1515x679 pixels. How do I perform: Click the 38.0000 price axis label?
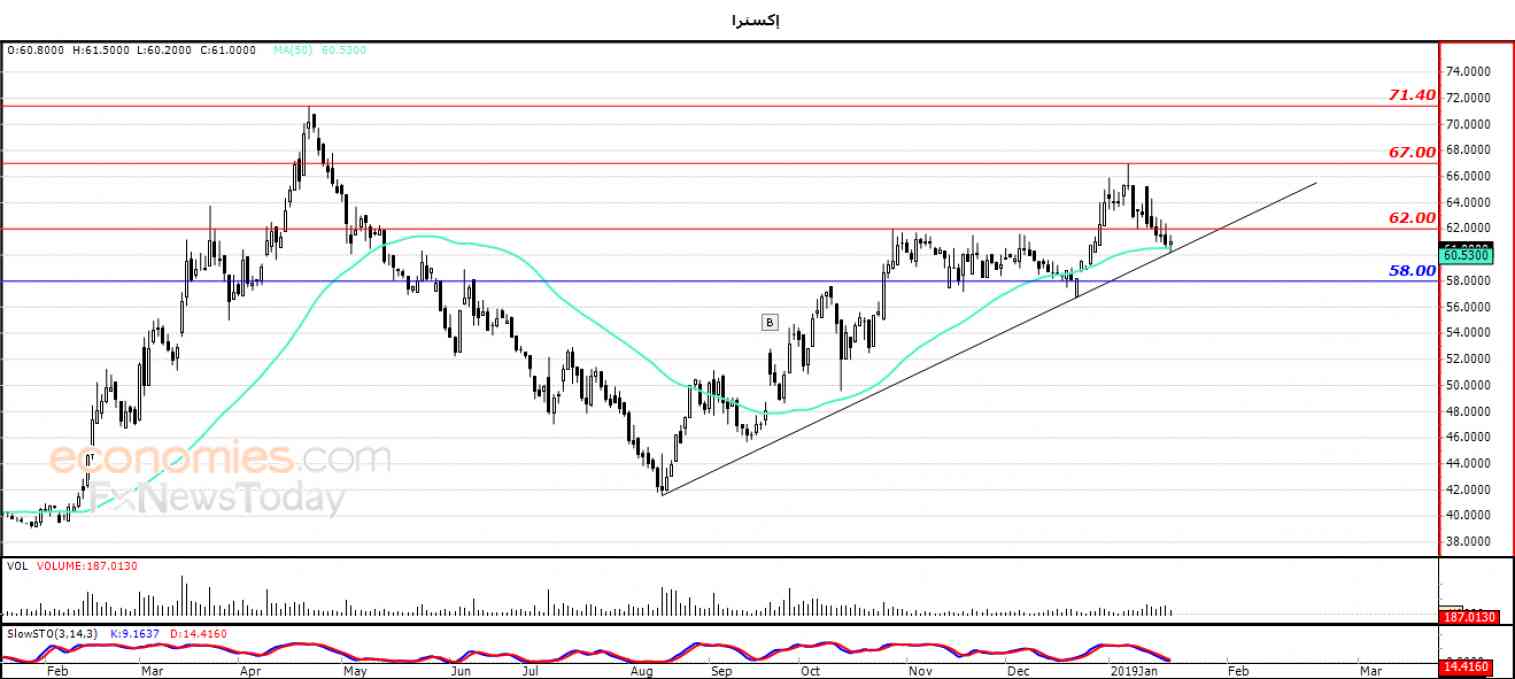(x=1469, y=542)
